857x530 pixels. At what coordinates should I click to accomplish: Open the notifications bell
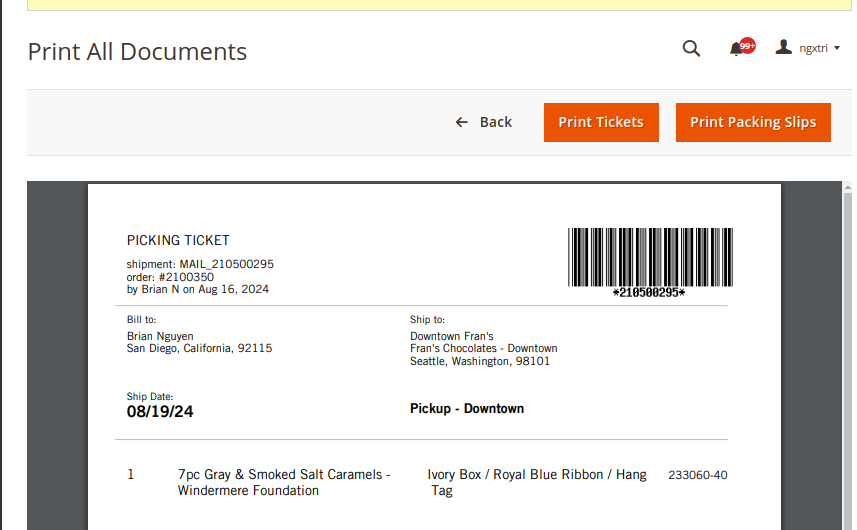(737, 48)
